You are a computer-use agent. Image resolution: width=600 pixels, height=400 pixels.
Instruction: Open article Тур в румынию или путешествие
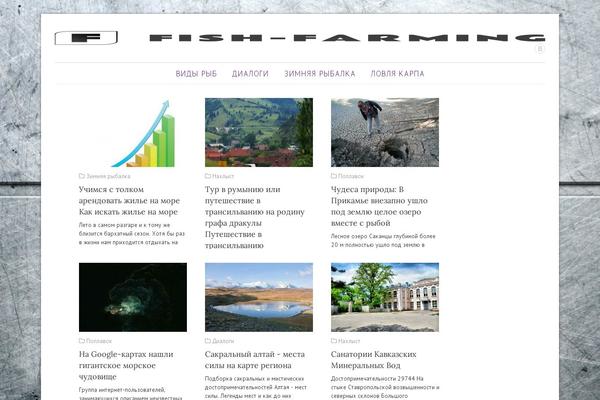(255, 217)
